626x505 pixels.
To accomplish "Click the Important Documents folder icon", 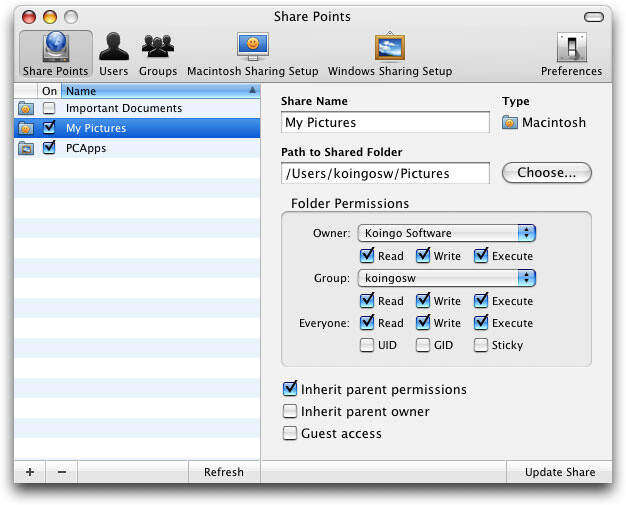I will point(26,108).
